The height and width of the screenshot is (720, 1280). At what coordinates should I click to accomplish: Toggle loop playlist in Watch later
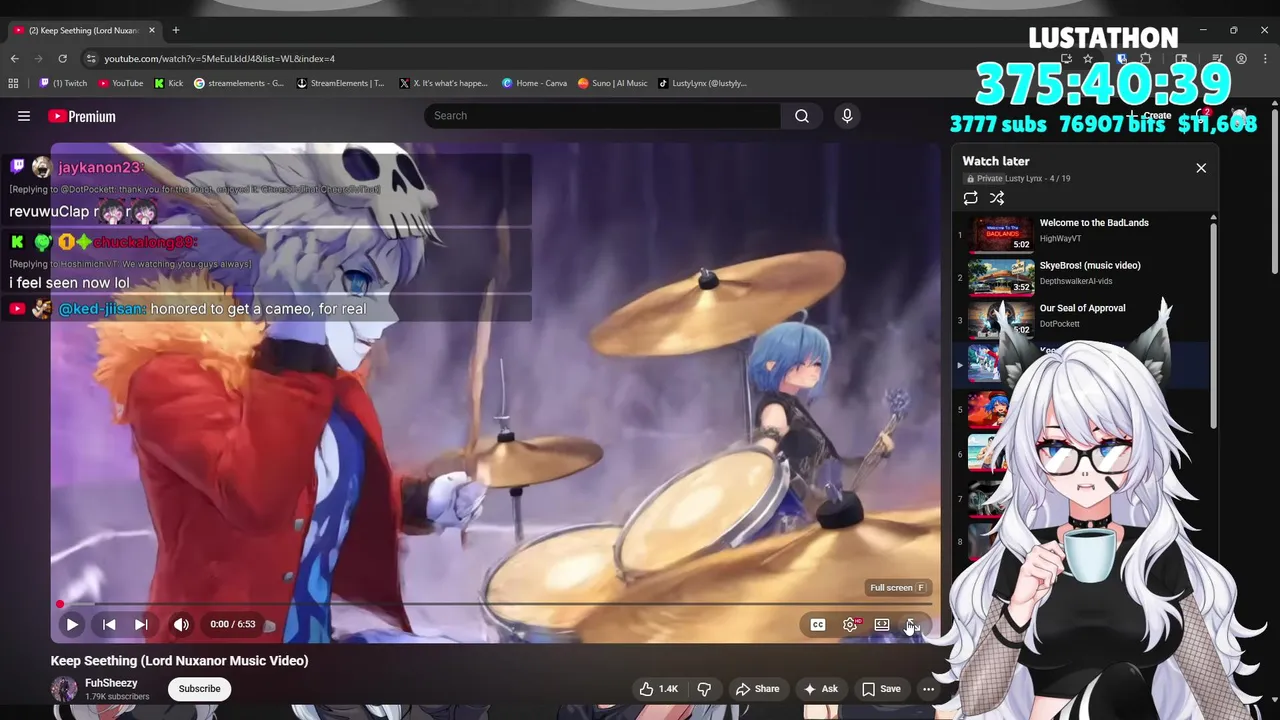970,198
